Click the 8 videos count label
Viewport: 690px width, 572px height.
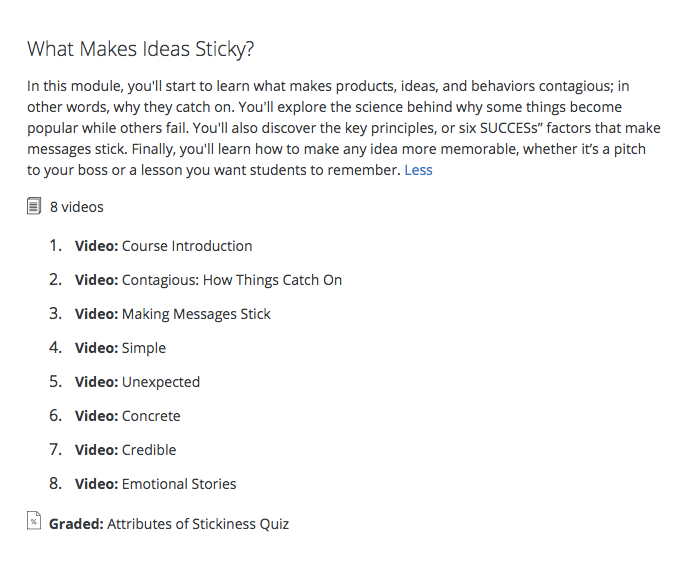(x=77, y=207)
